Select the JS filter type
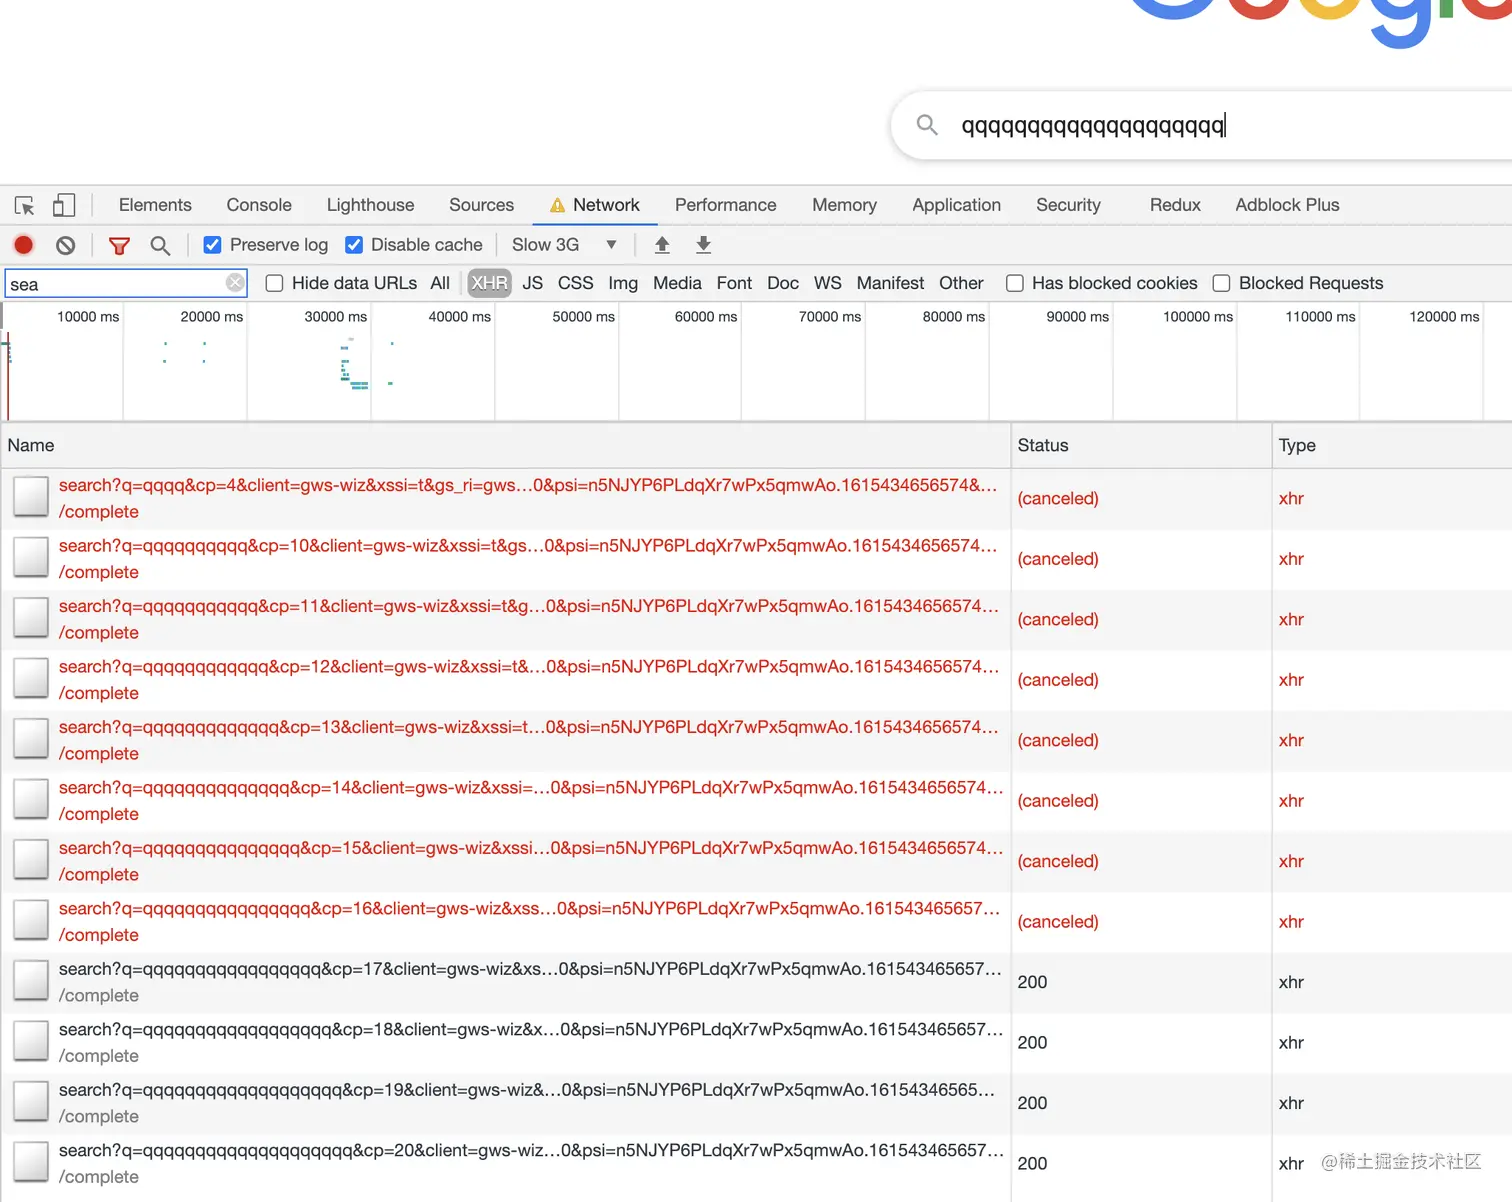 pyautogui.click(x=533, y=283)
